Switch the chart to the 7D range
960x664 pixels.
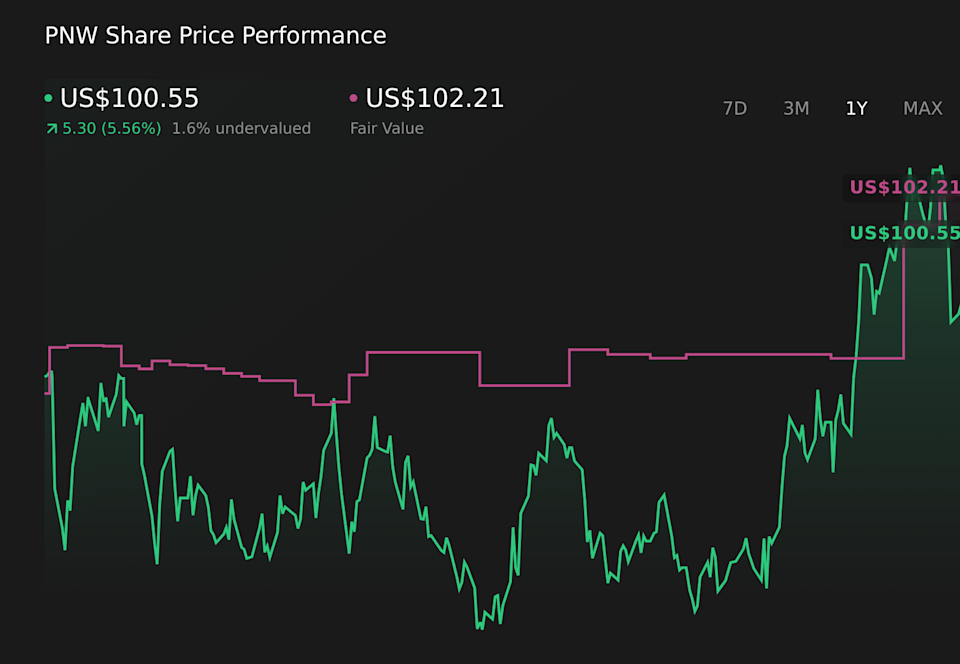click(735, 109)
